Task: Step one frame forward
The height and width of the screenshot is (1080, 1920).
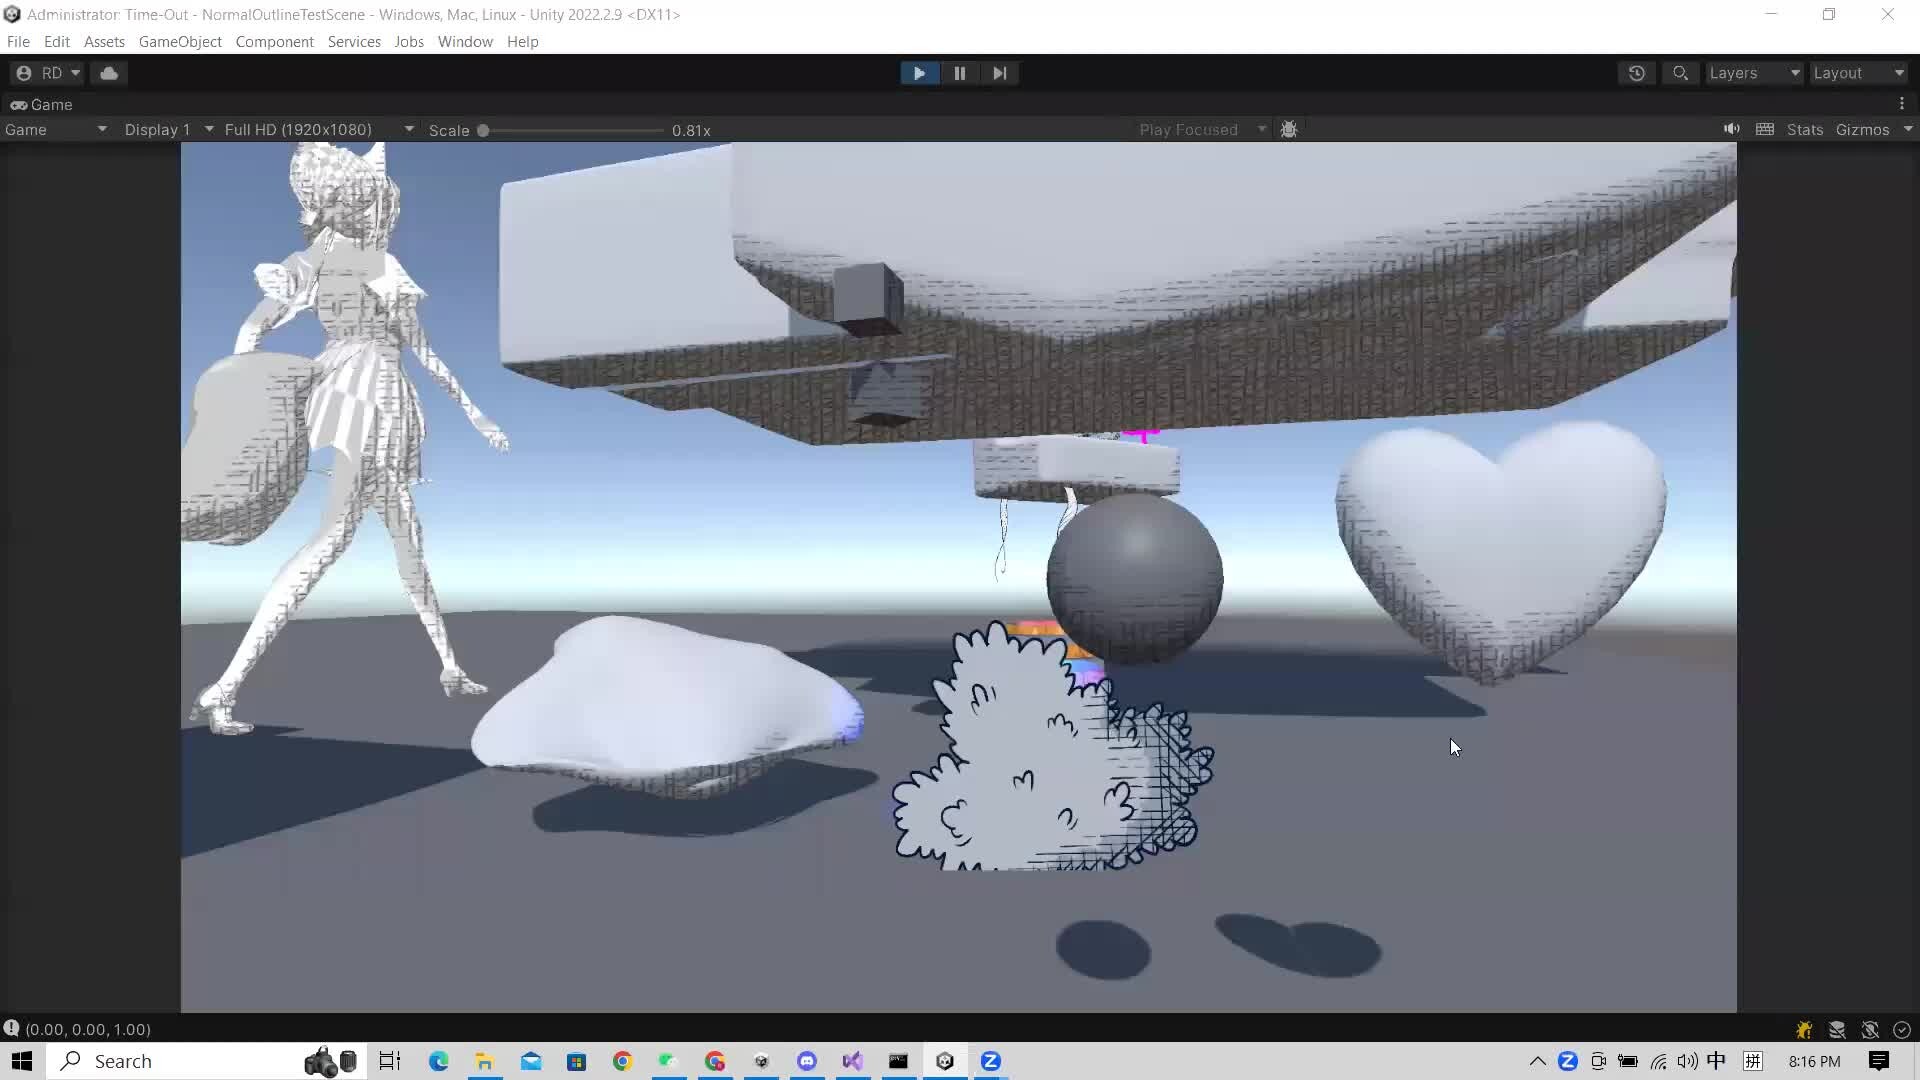Action: click(x=1000, y=72)
